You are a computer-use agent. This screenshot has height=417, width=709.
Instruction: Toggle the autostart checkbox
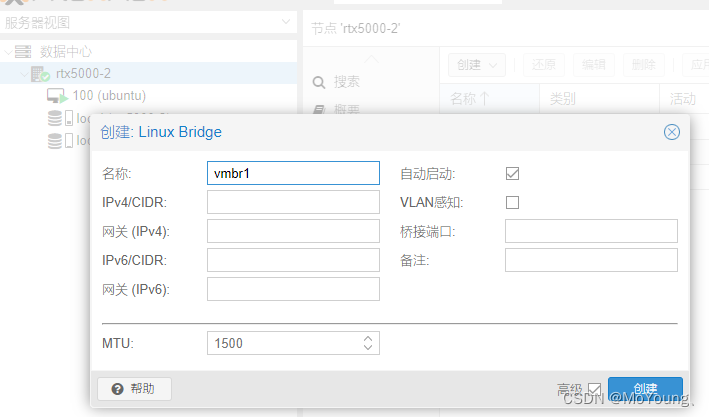point(513,173)
